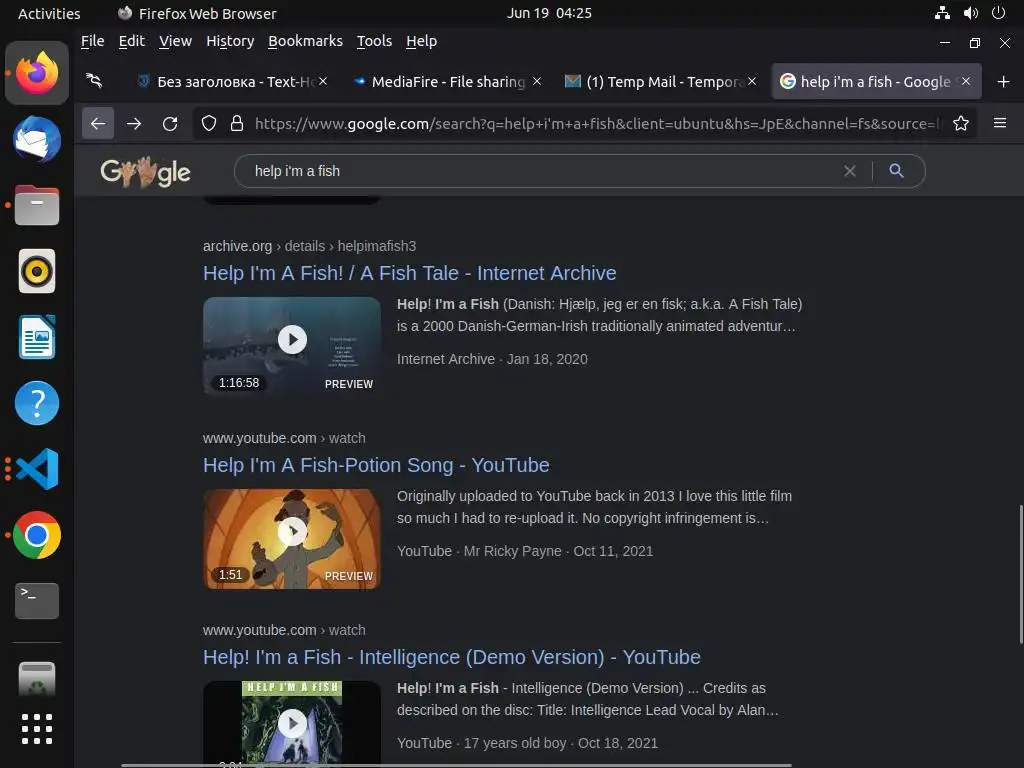Open the View menu
This screenshot has height=768, width=1024.
[175, 41]
